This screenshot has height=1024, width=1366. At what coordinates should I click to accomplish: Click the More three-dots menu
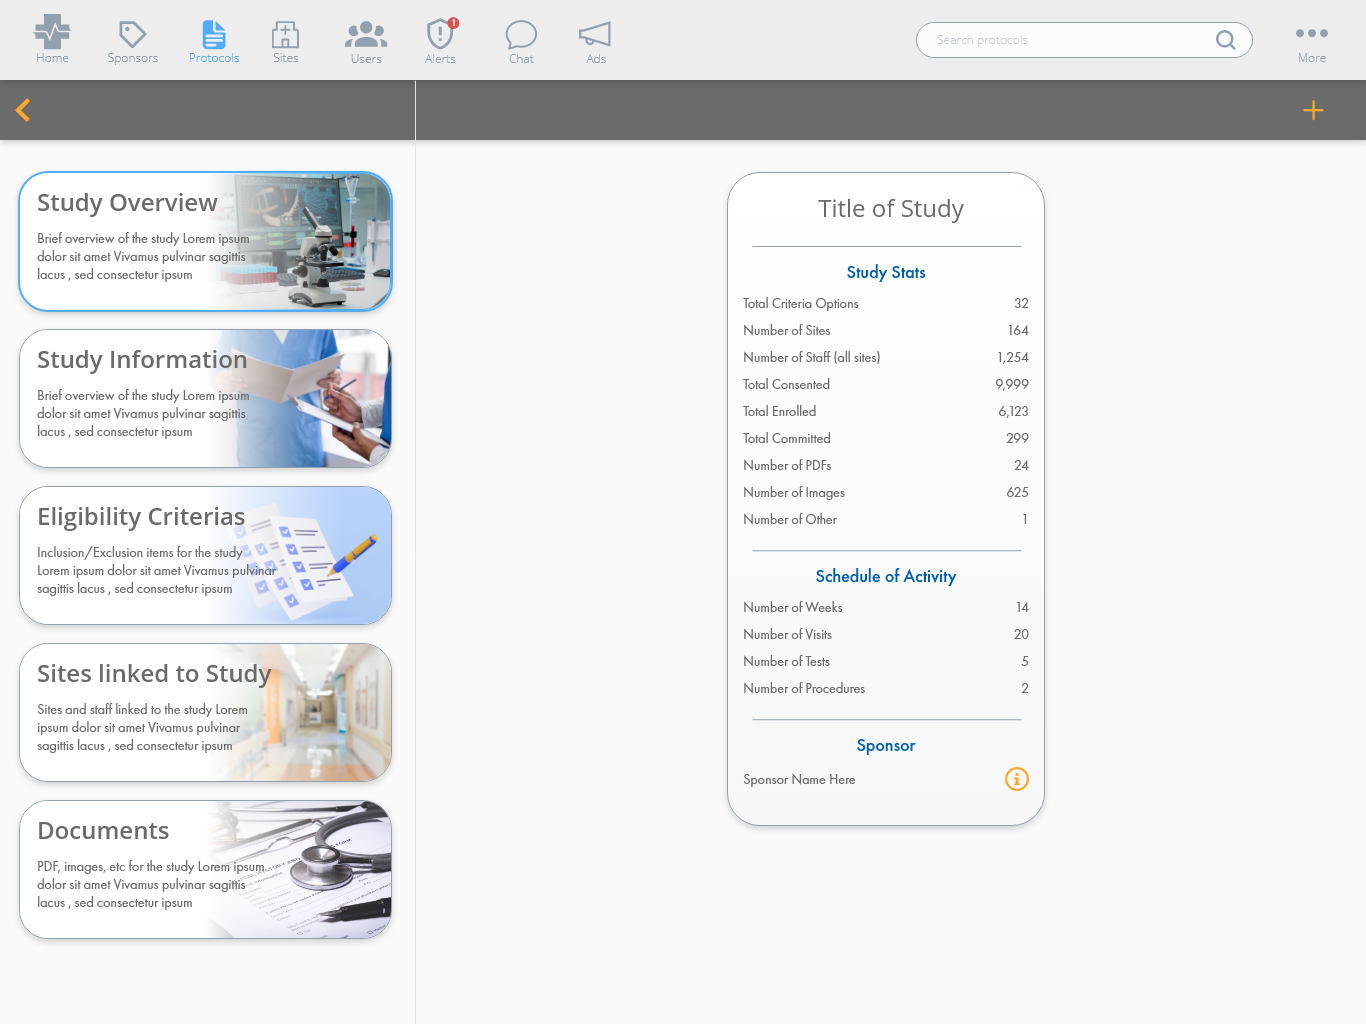click(x=1311, y=34)
